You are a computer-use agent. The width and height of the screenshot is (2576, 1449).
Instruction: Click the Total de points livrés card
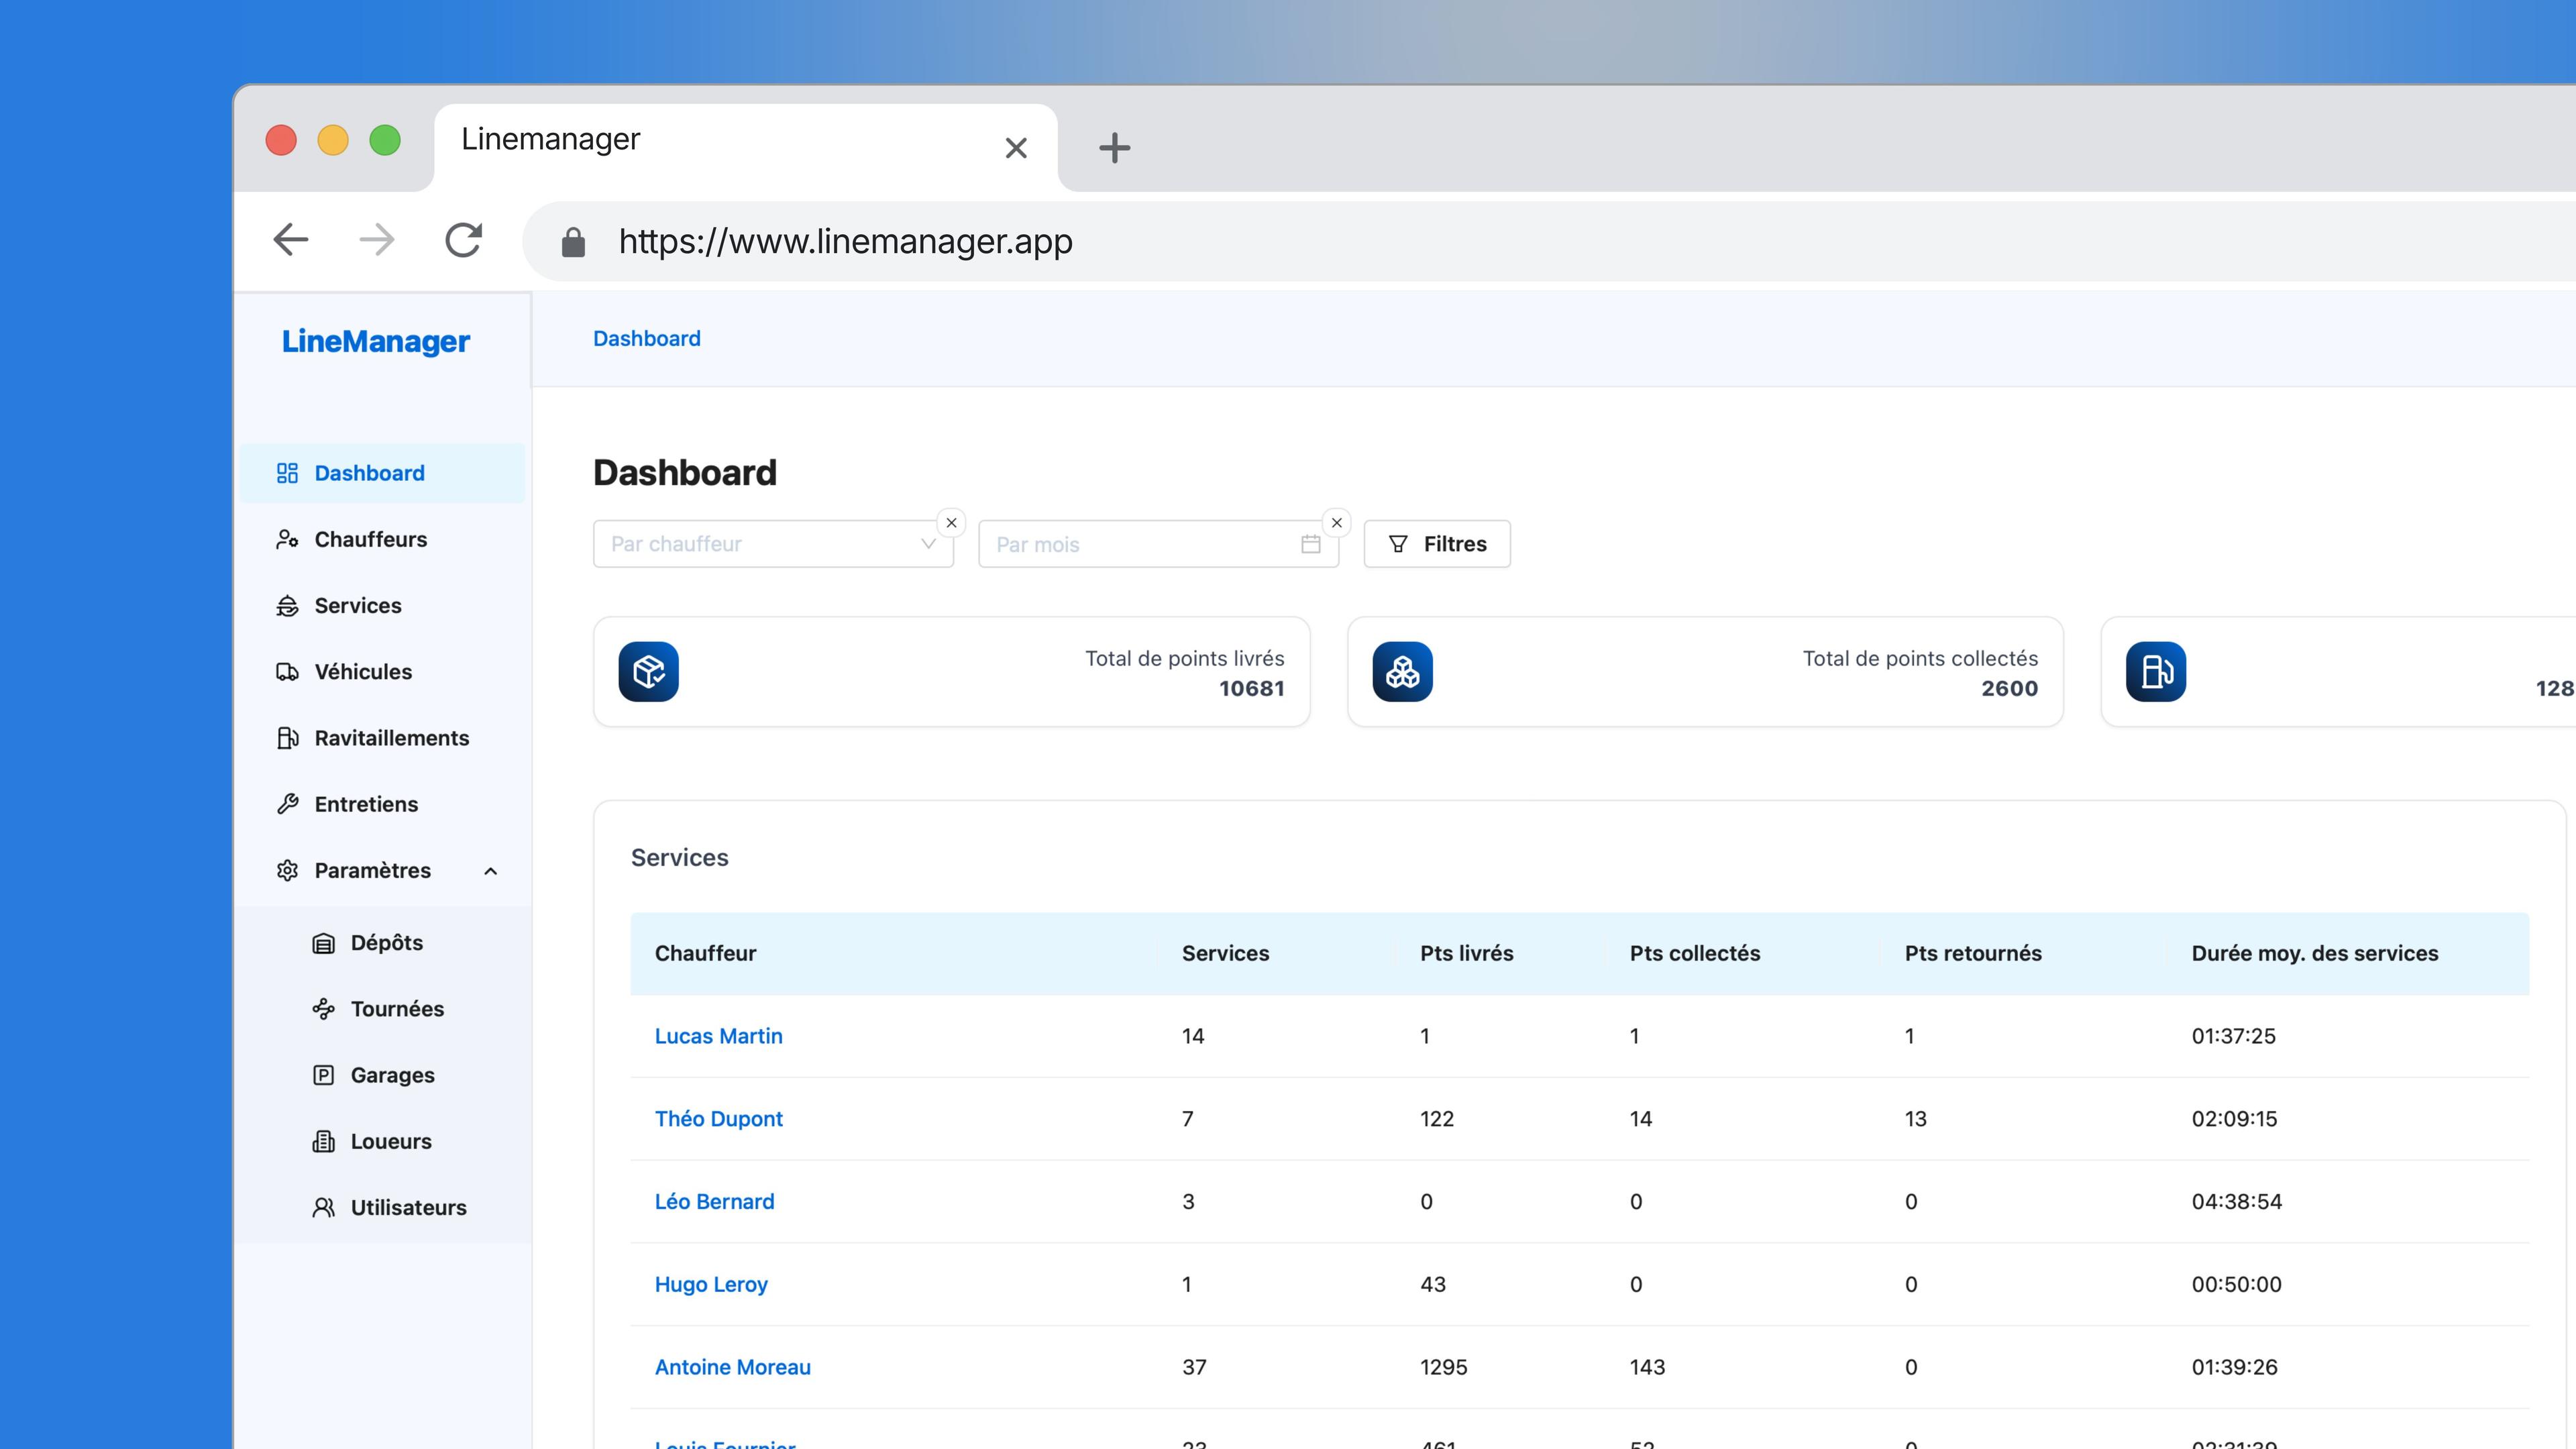(x=951, y=672)
